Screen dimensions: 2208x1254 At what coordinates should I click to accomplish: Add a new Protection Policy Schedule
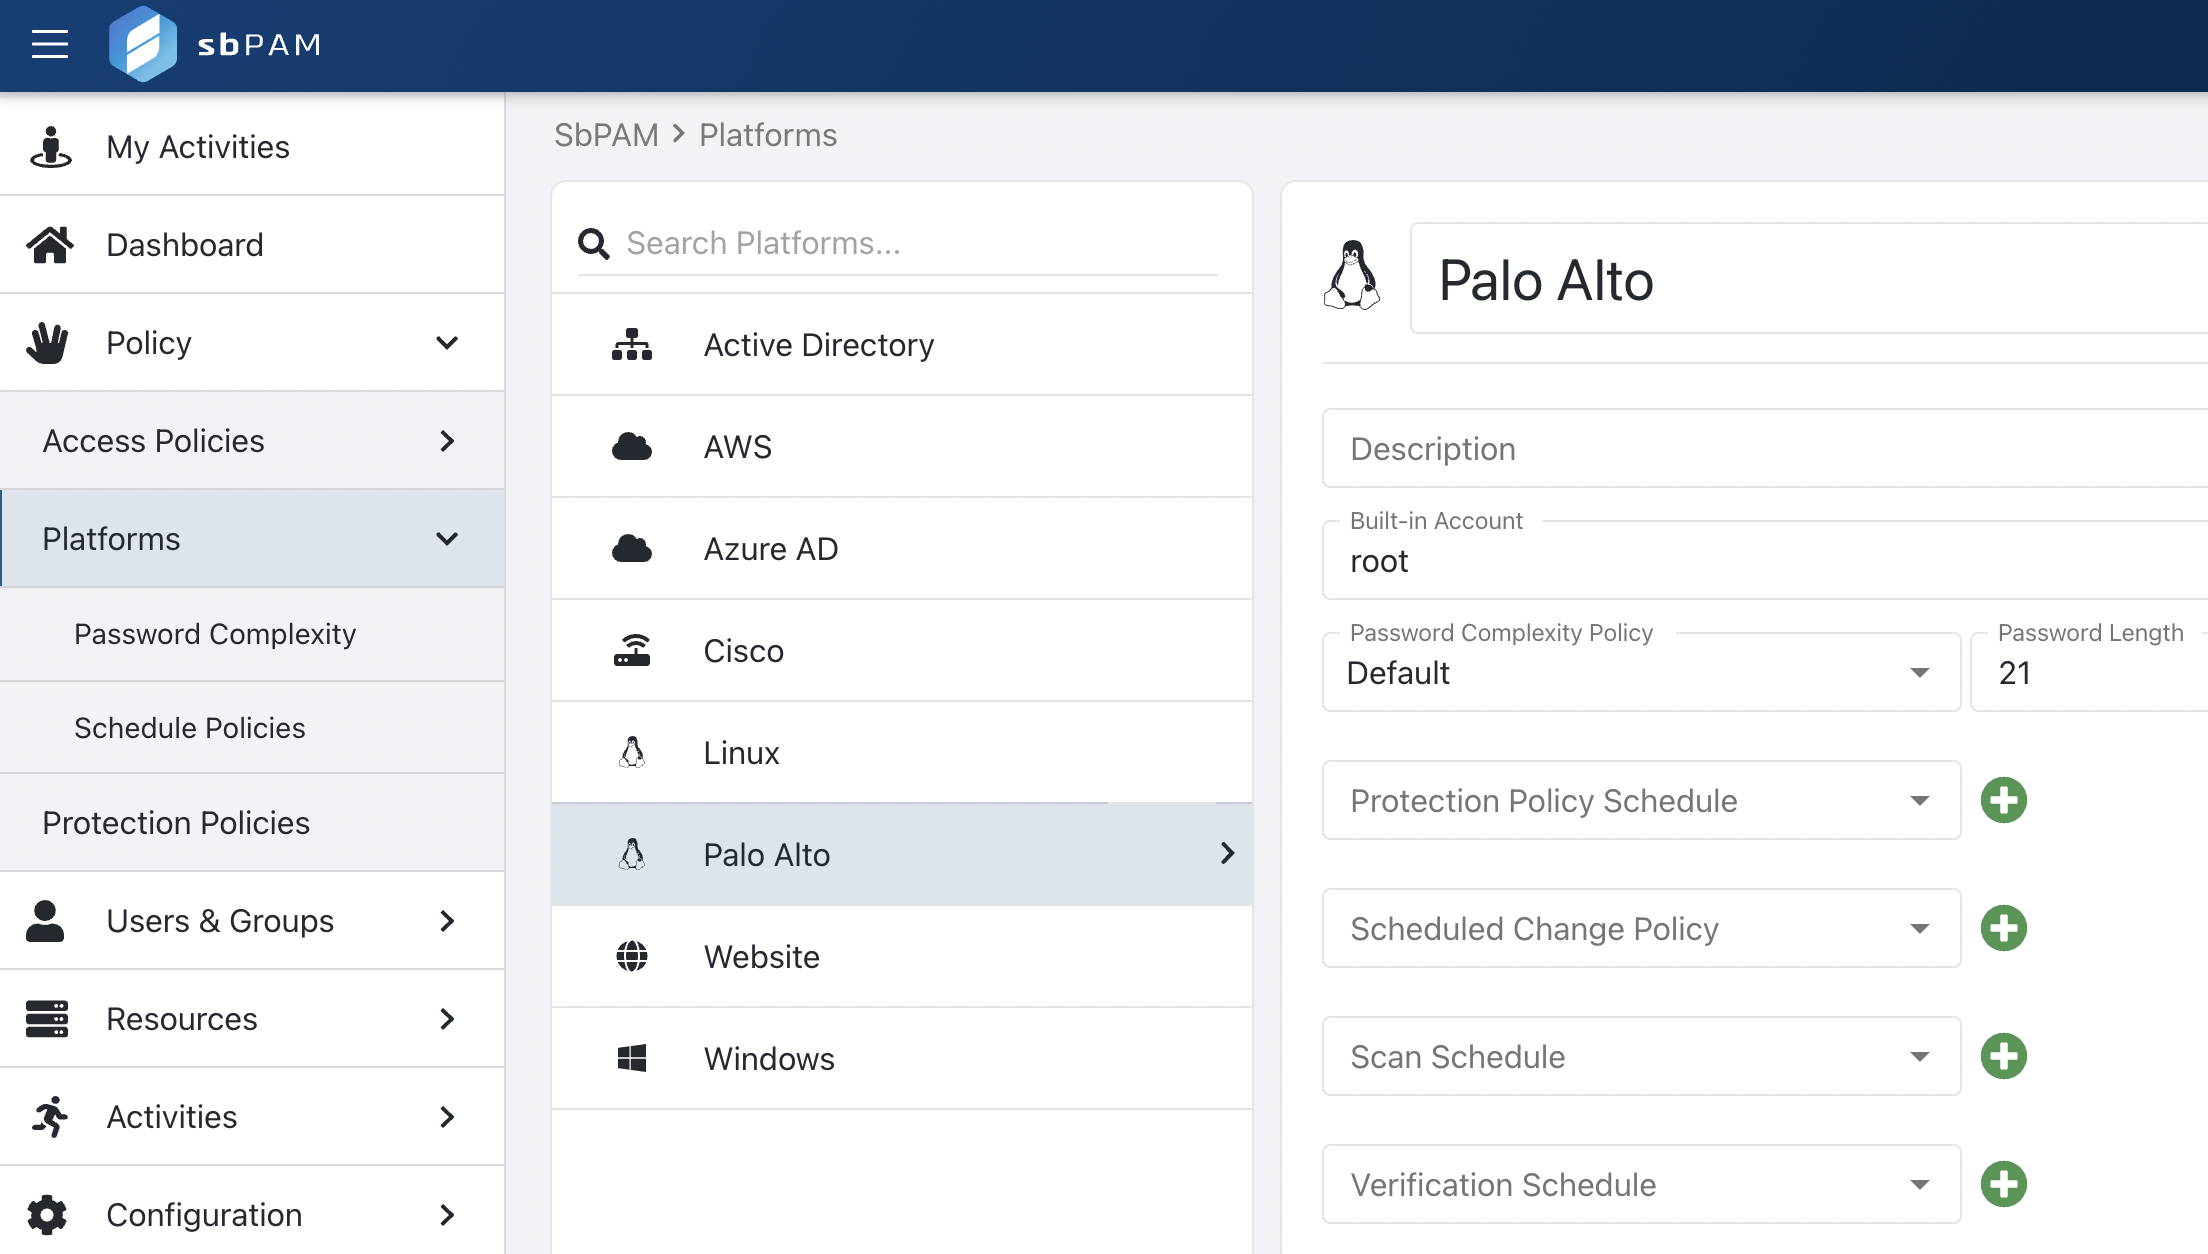click(2003, 800)
